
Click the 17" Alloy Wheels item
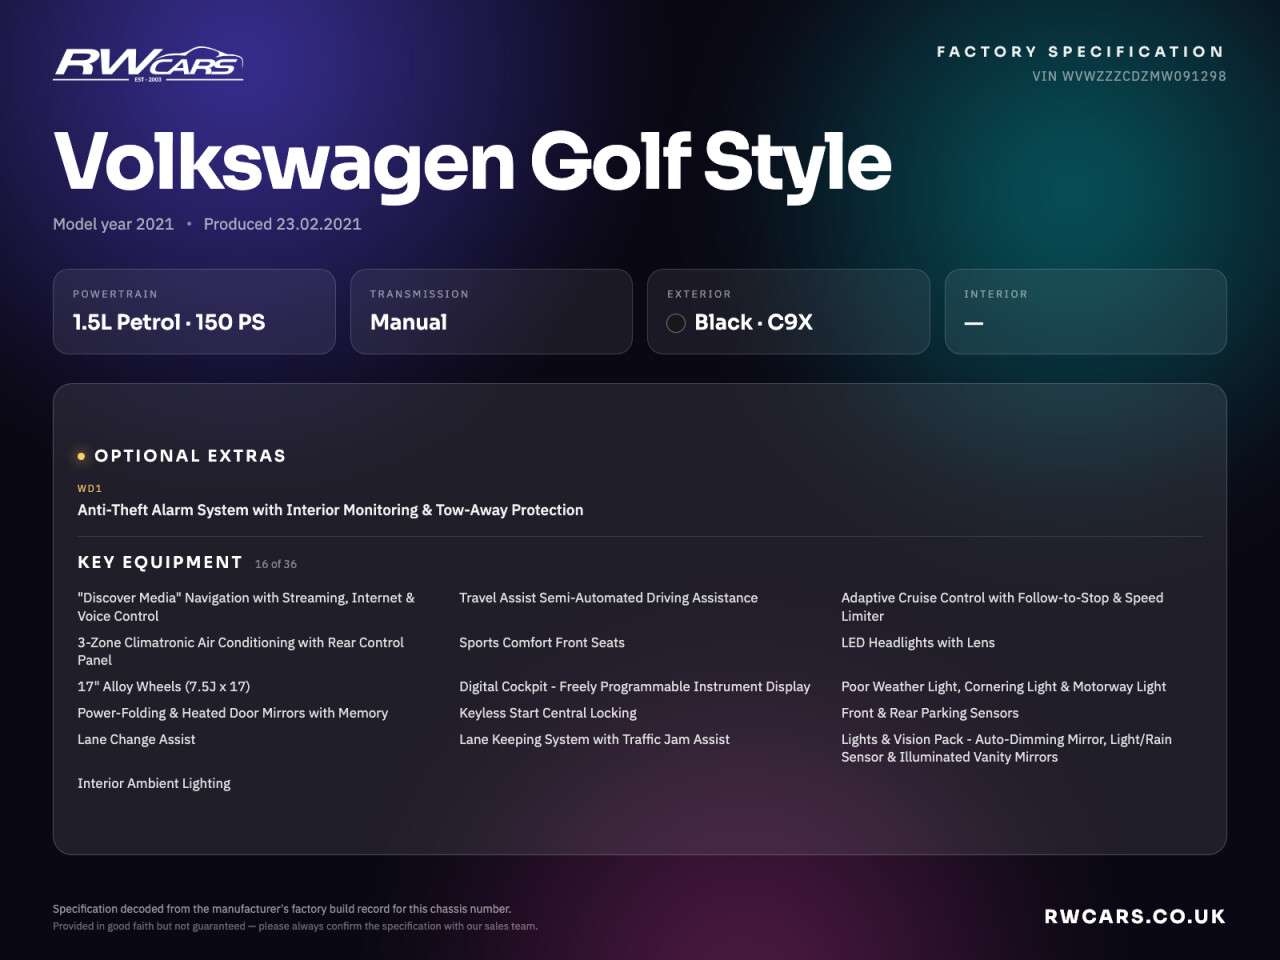tap(164, 687)
